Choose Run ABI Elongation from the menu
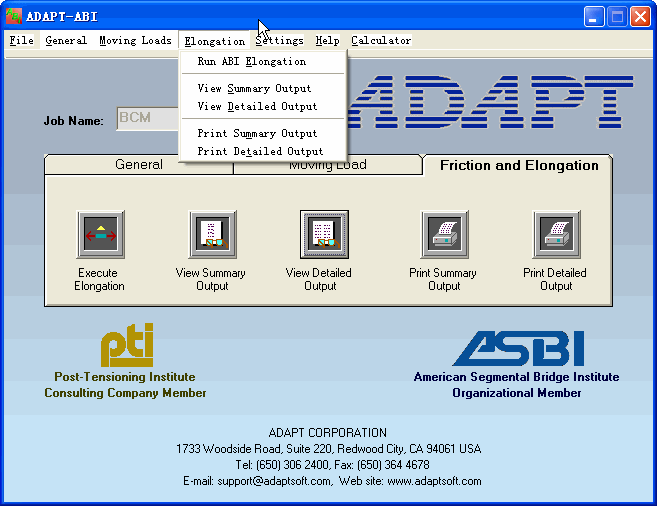 pyautogui.click(x=263, y=62)
